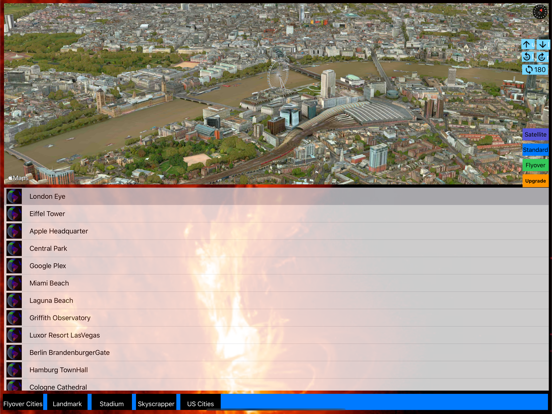This screenshot has height=414, width=552.
Task: Switch to Standard map view
Action: [535, 150]
